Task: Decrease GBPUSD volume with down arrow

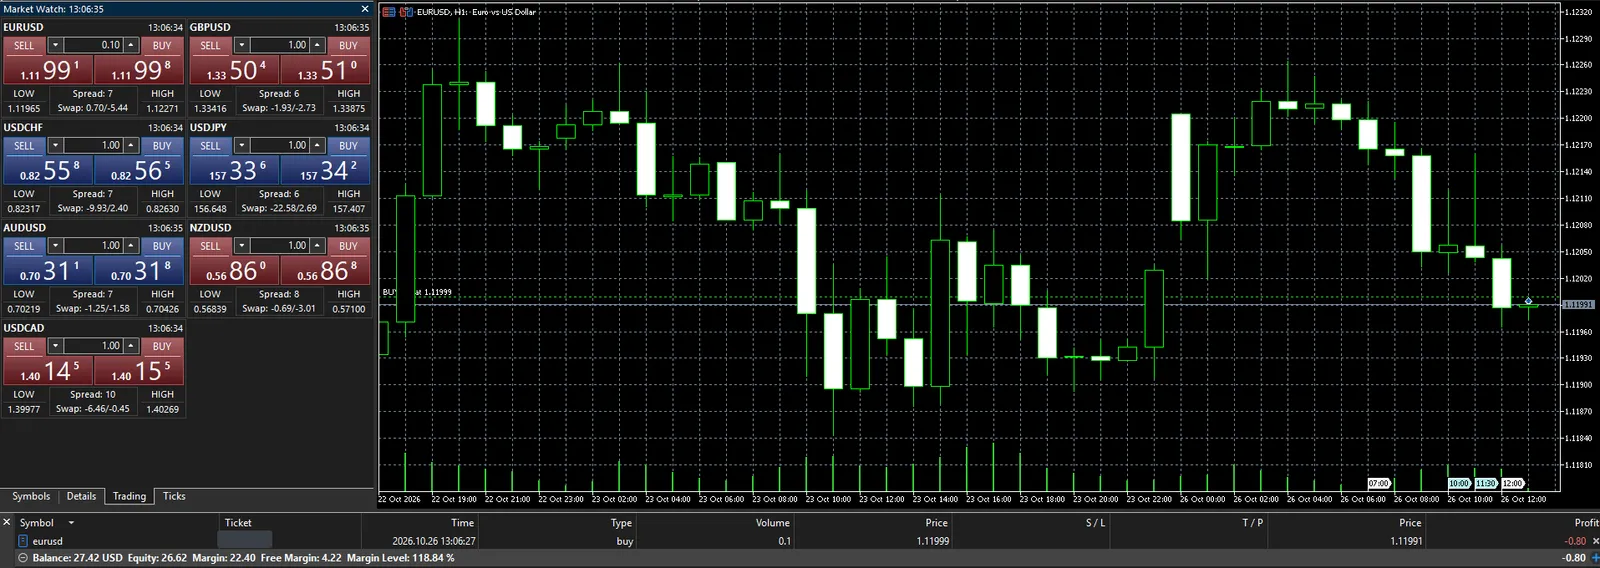Action: [x=242, y=46]
